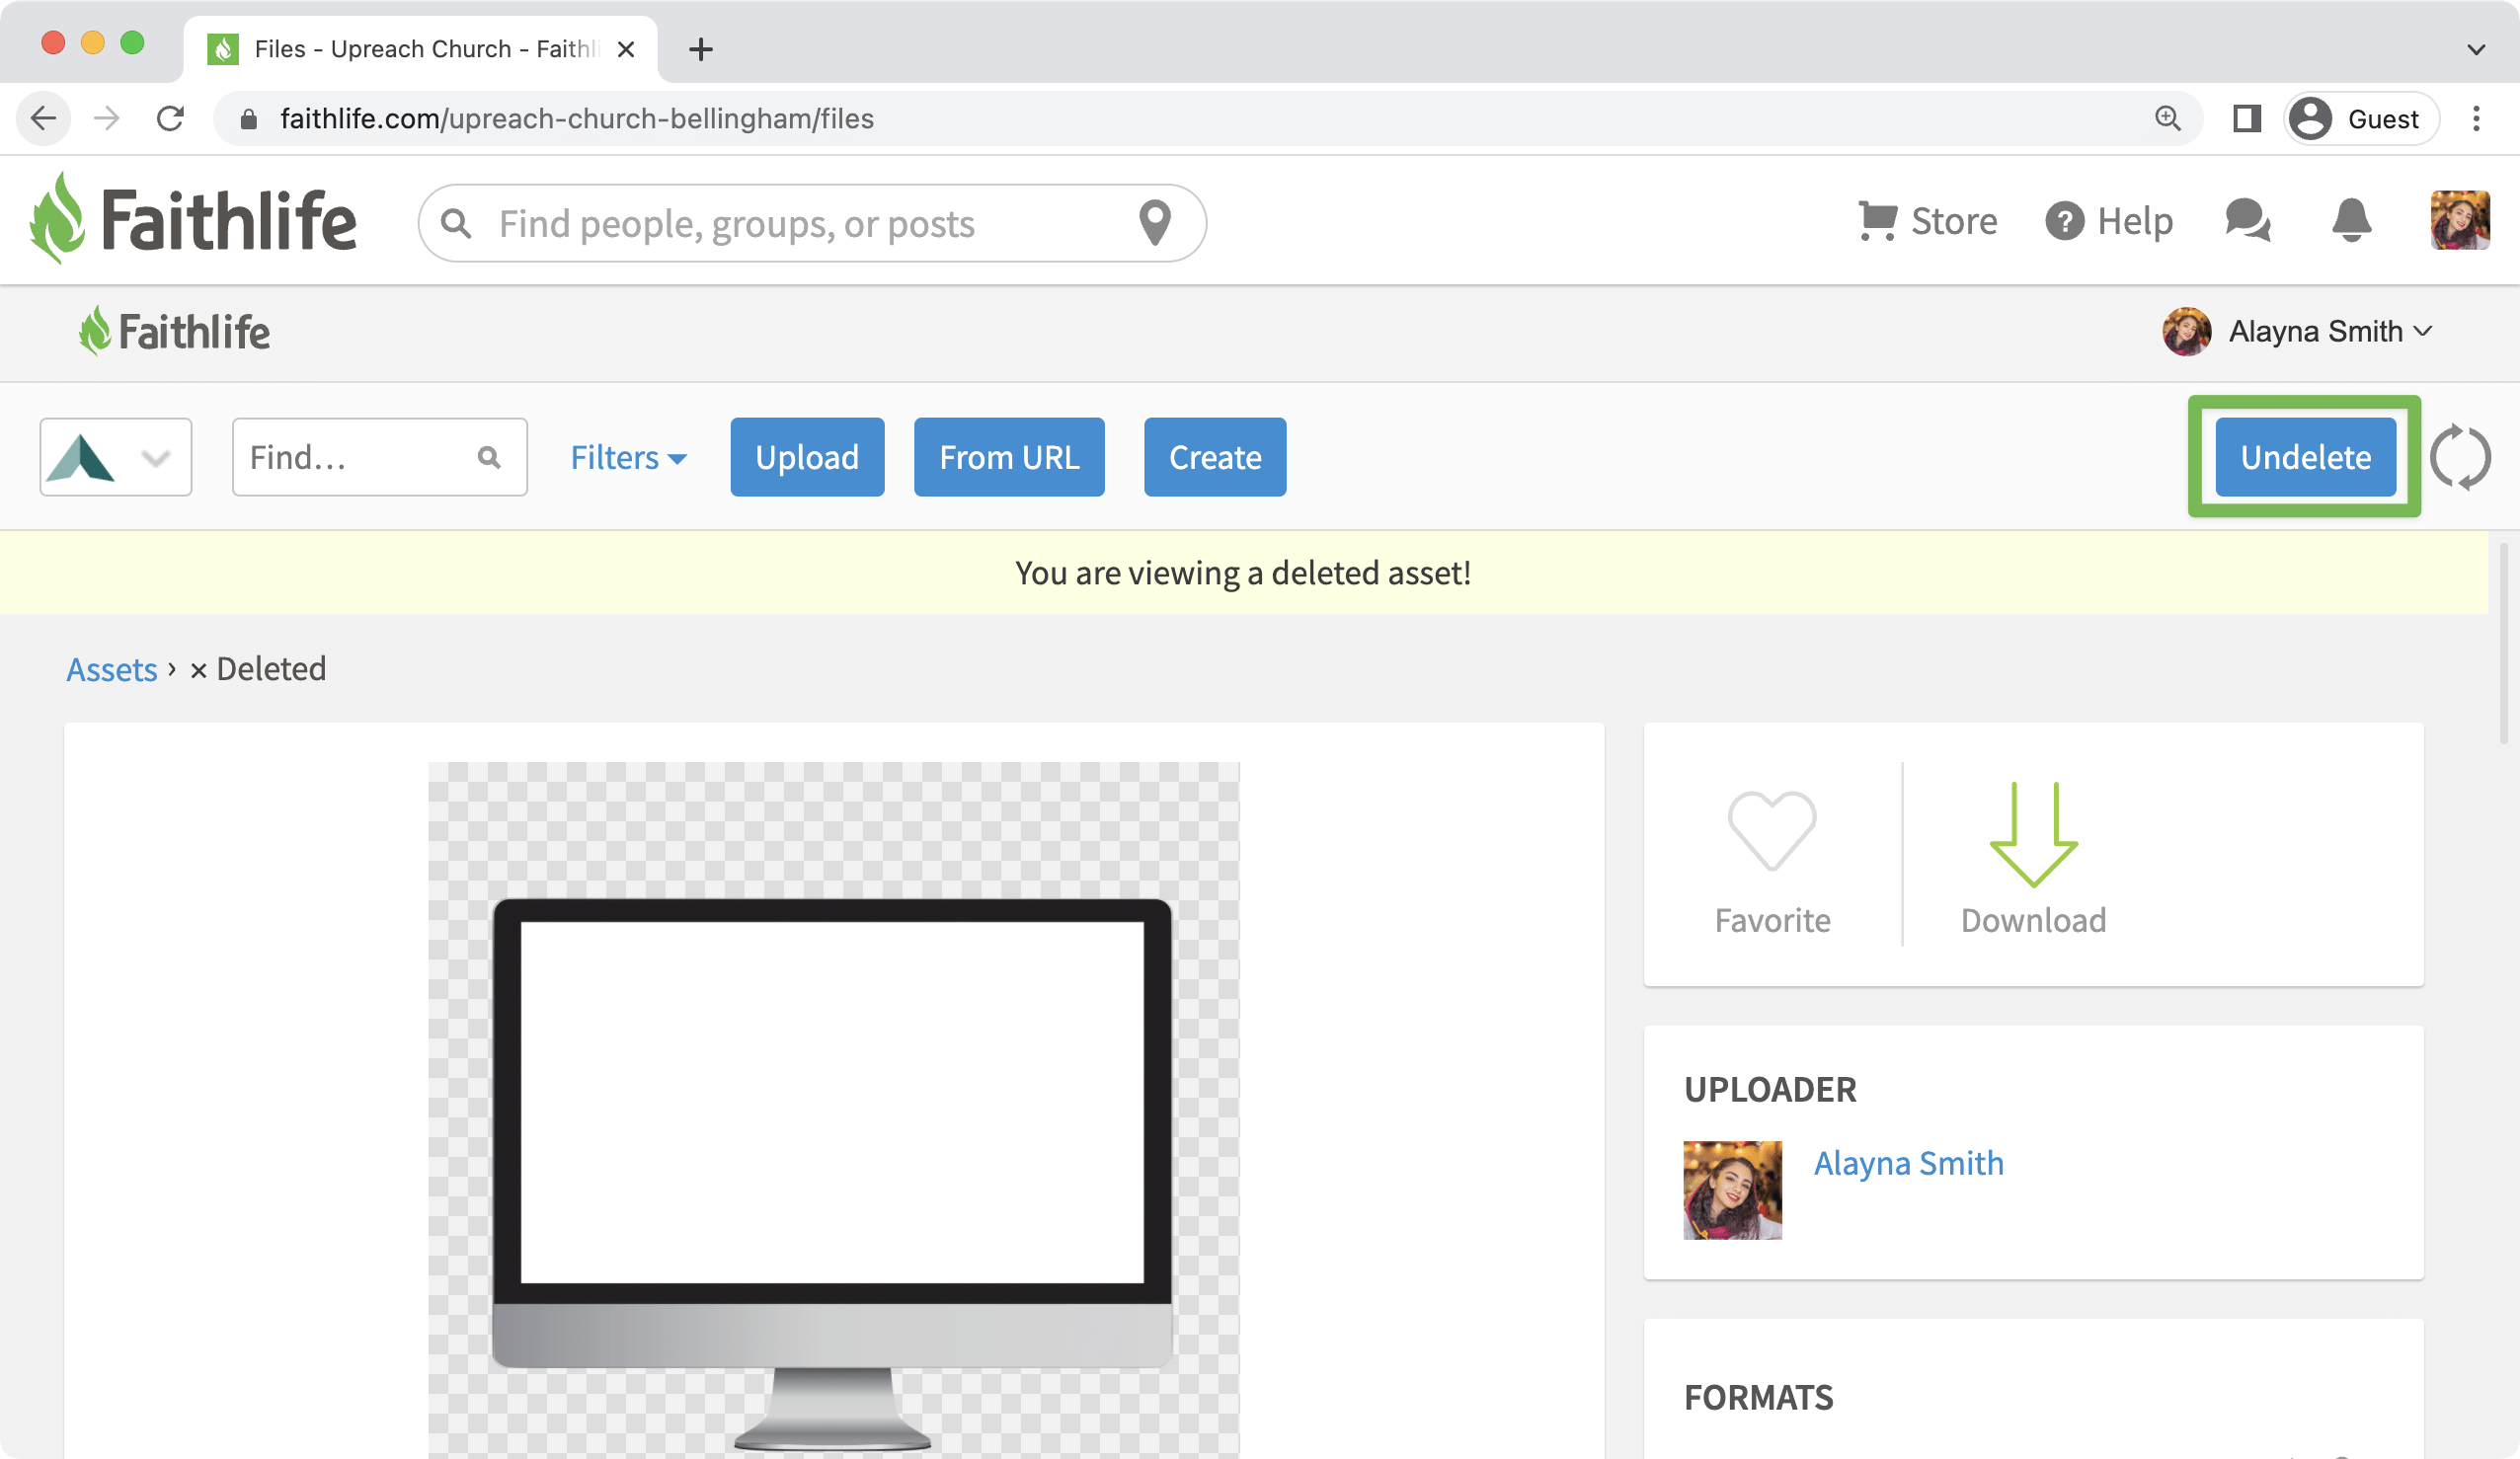Screen dimensions: 2520x1459
Task: Click the From URL button
Action: click(x=1009, y=457)
